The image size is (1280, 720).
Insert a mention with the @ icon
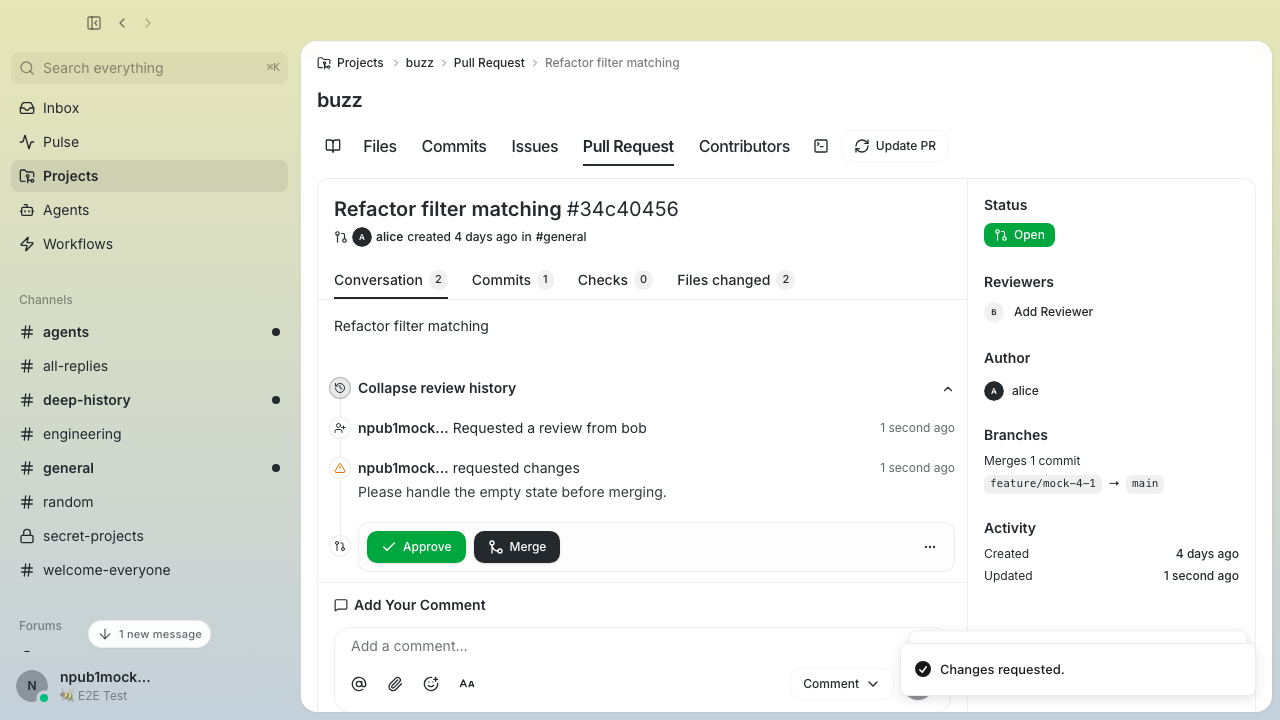coord(359,684)
